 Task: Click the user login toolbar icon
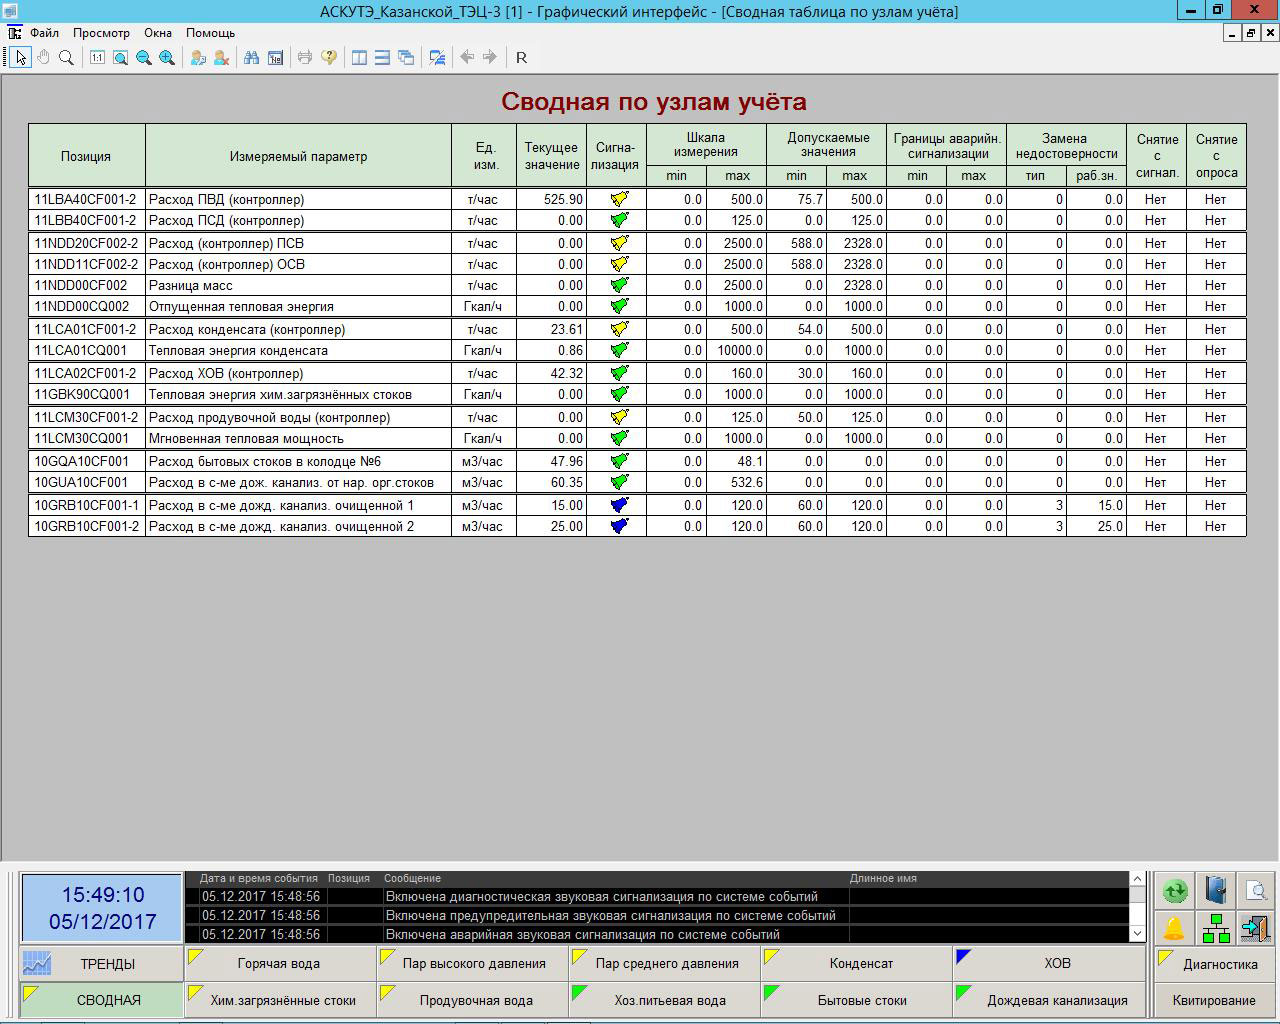(198, 57)
